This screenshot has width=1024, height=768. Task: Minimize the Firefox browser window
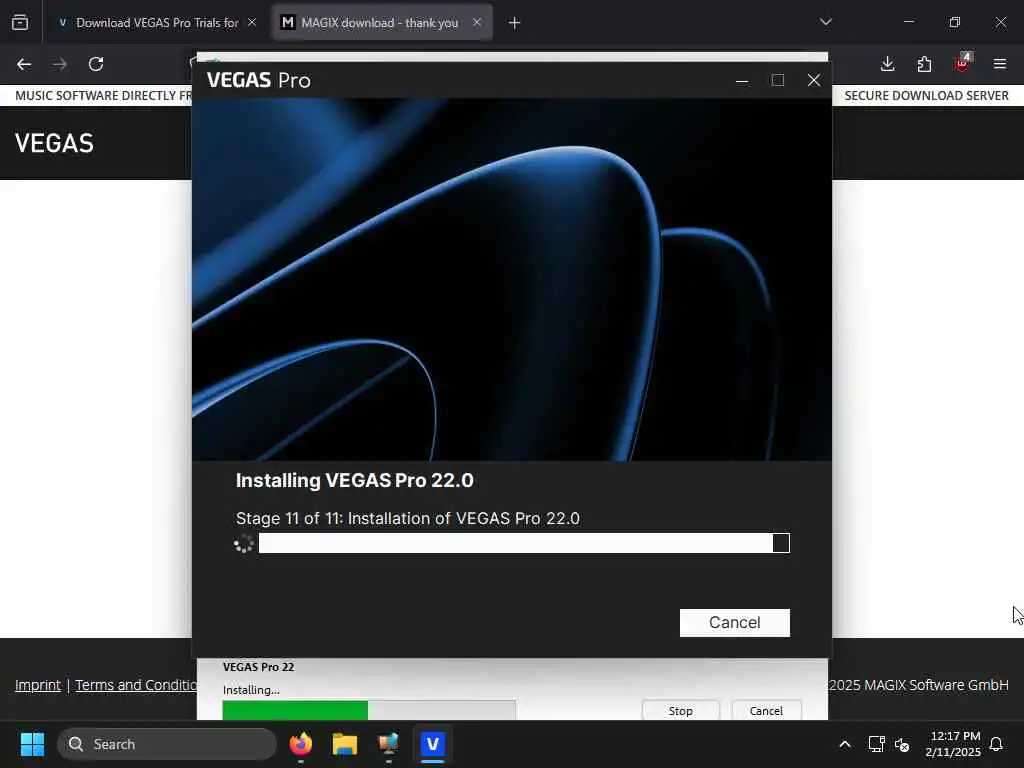(908, 22)
